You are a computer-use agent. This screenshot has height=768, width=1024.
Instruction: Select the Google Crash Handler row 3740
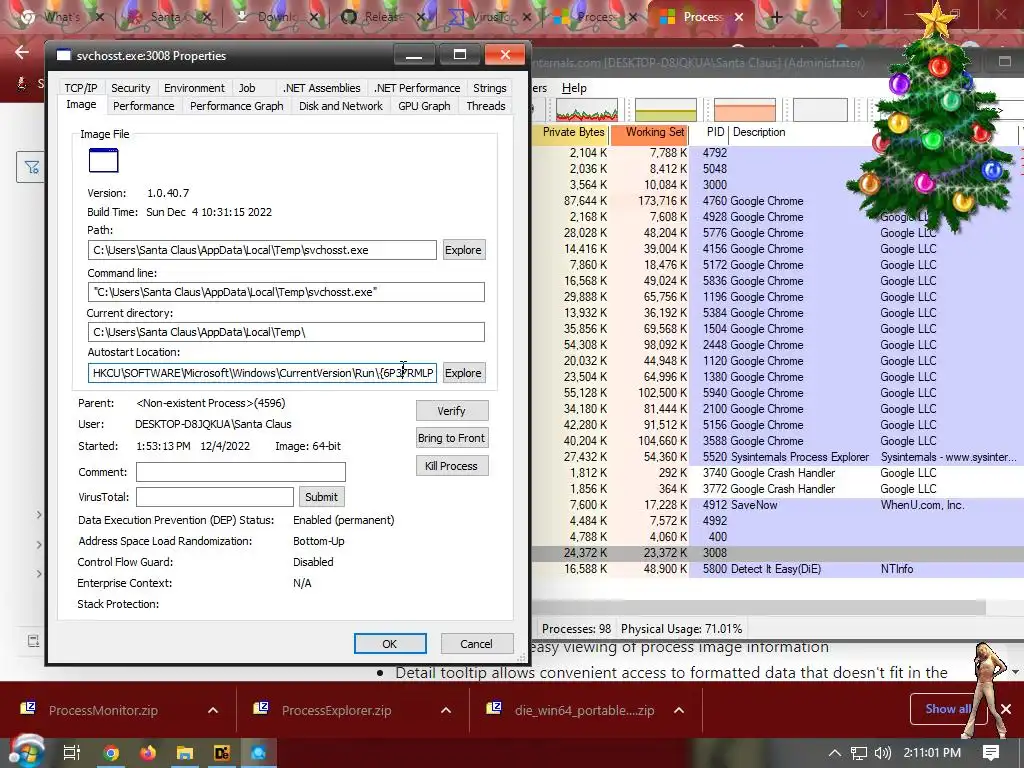(x=777, y=473)
